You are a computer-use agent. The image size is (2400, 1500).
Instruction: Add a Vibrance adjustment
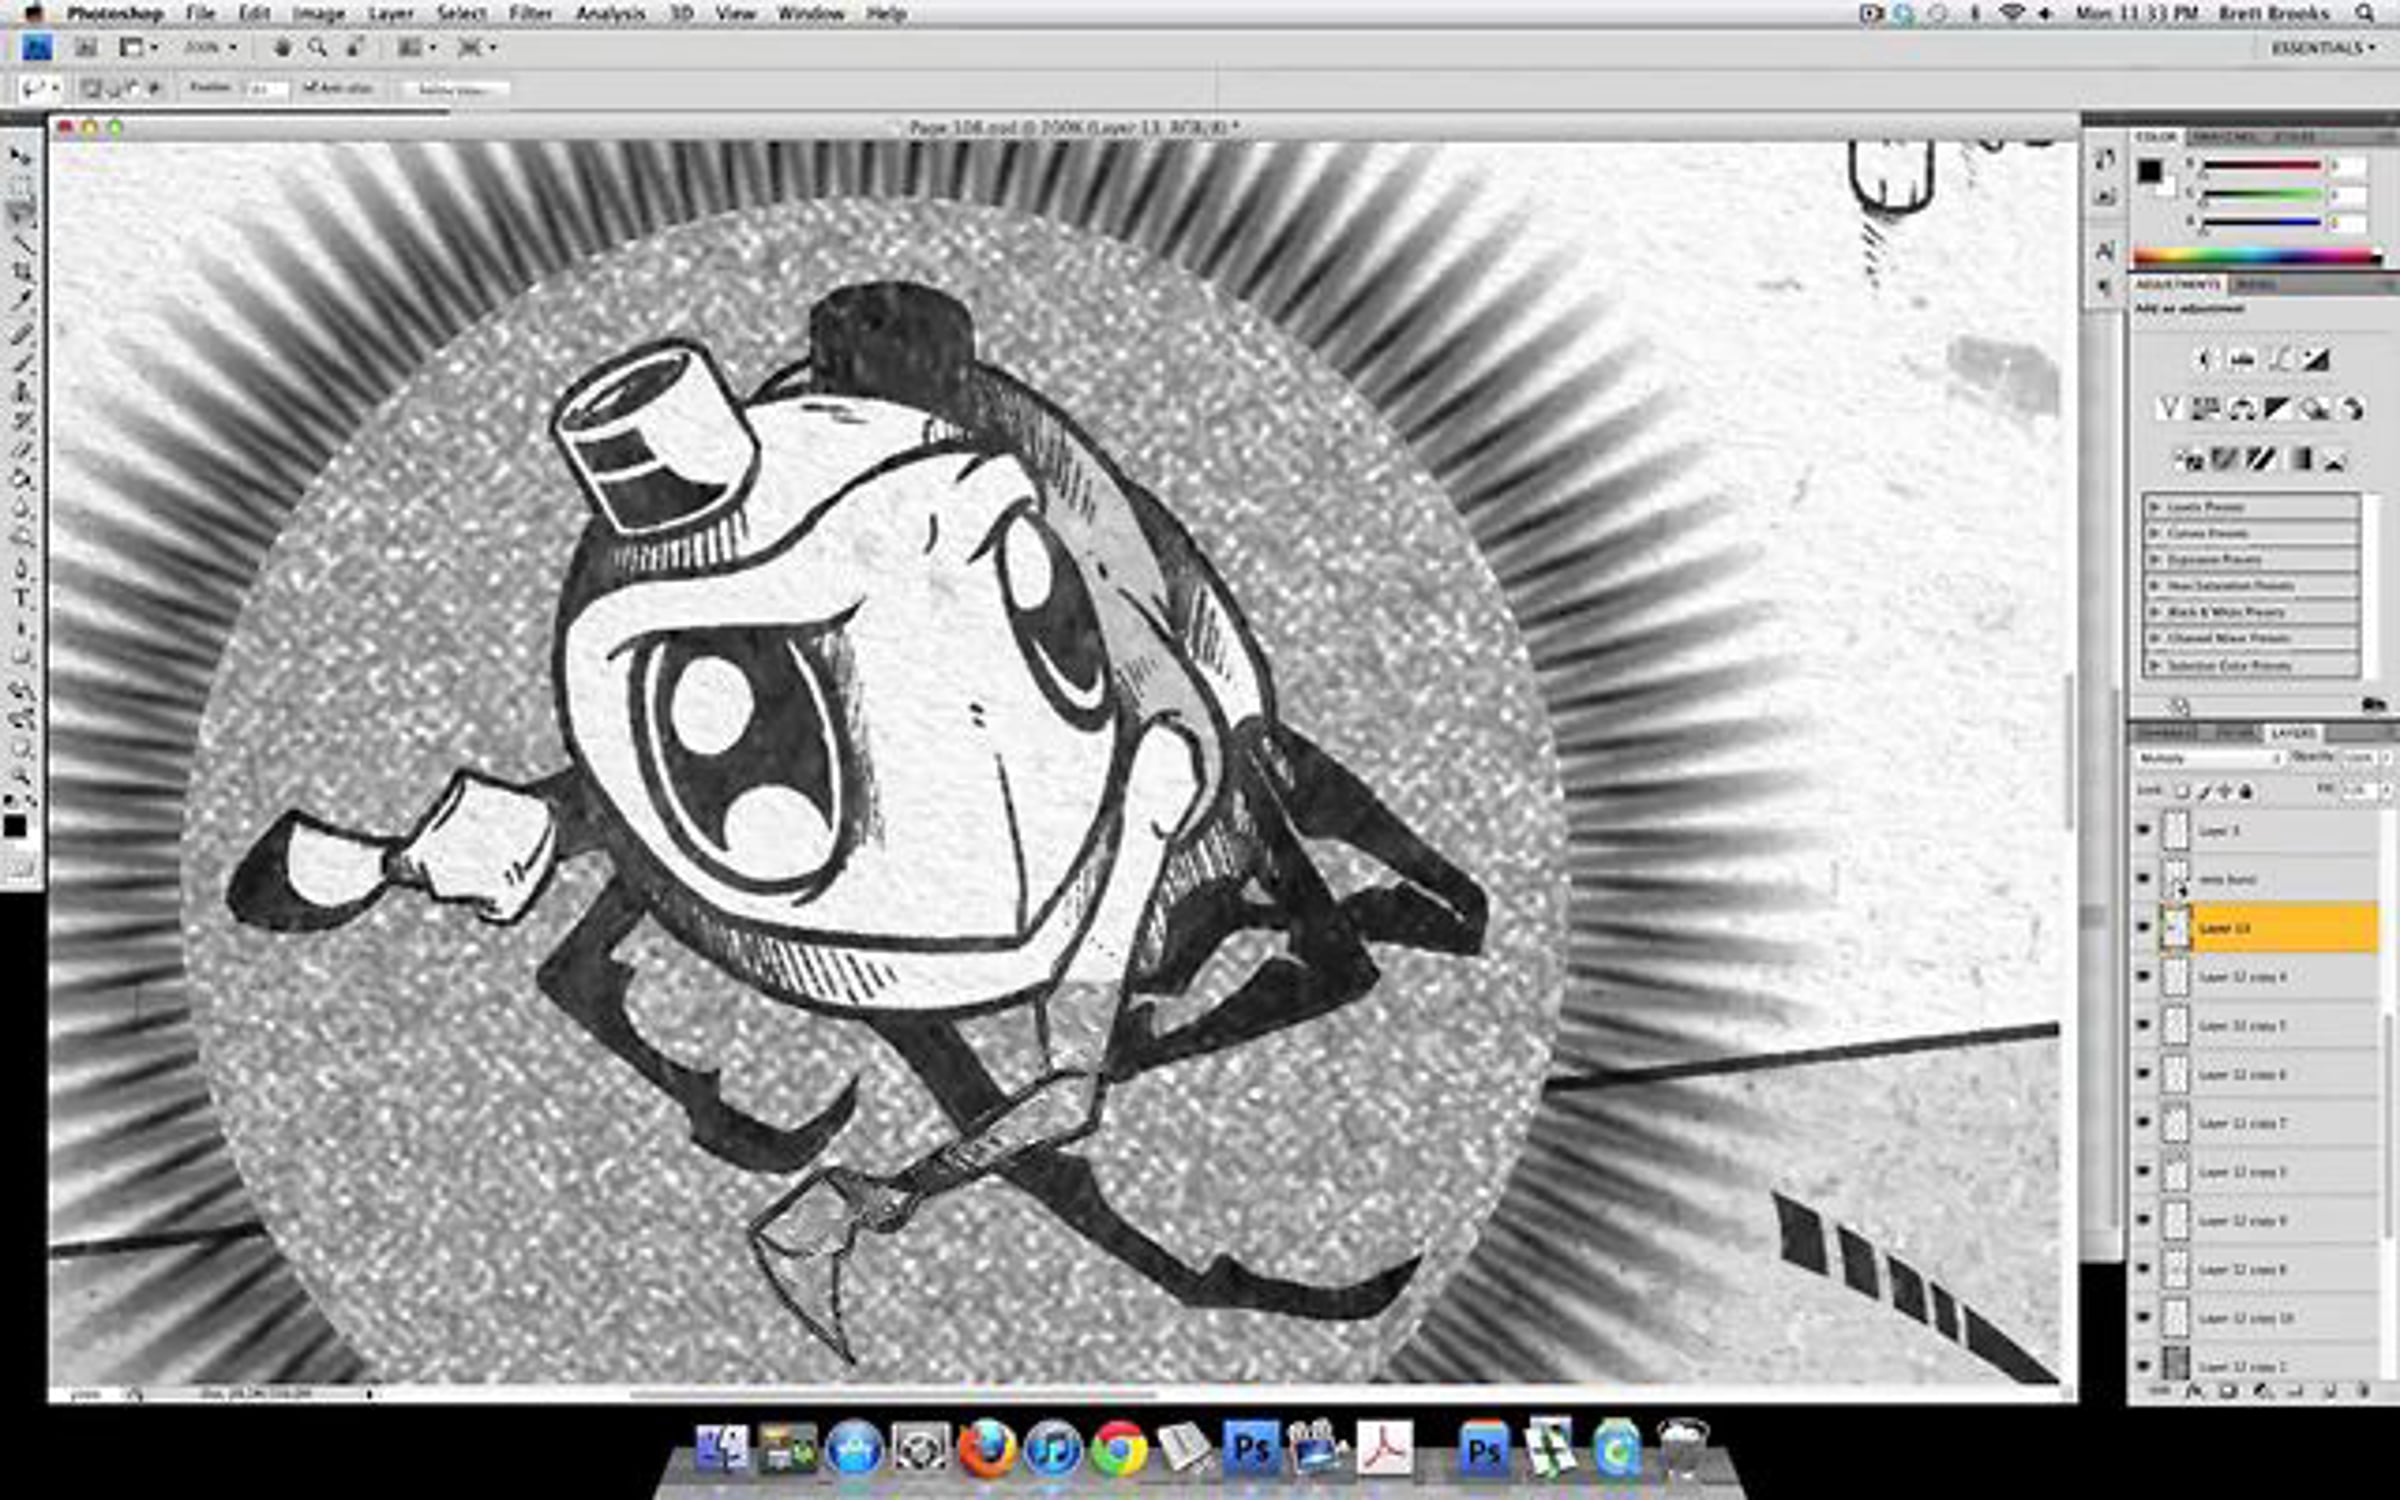(x=2168, y=408)
